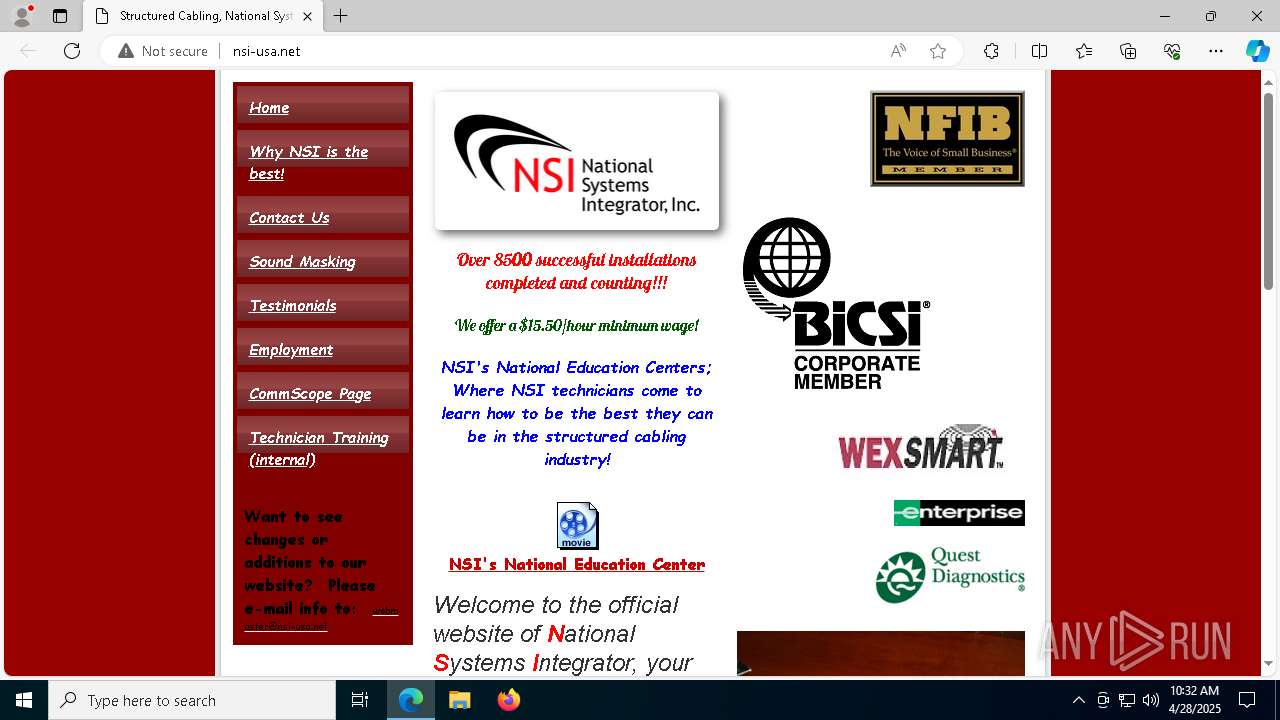Go to Home page link
1280x720 pixels.
(x=269, y=108)
